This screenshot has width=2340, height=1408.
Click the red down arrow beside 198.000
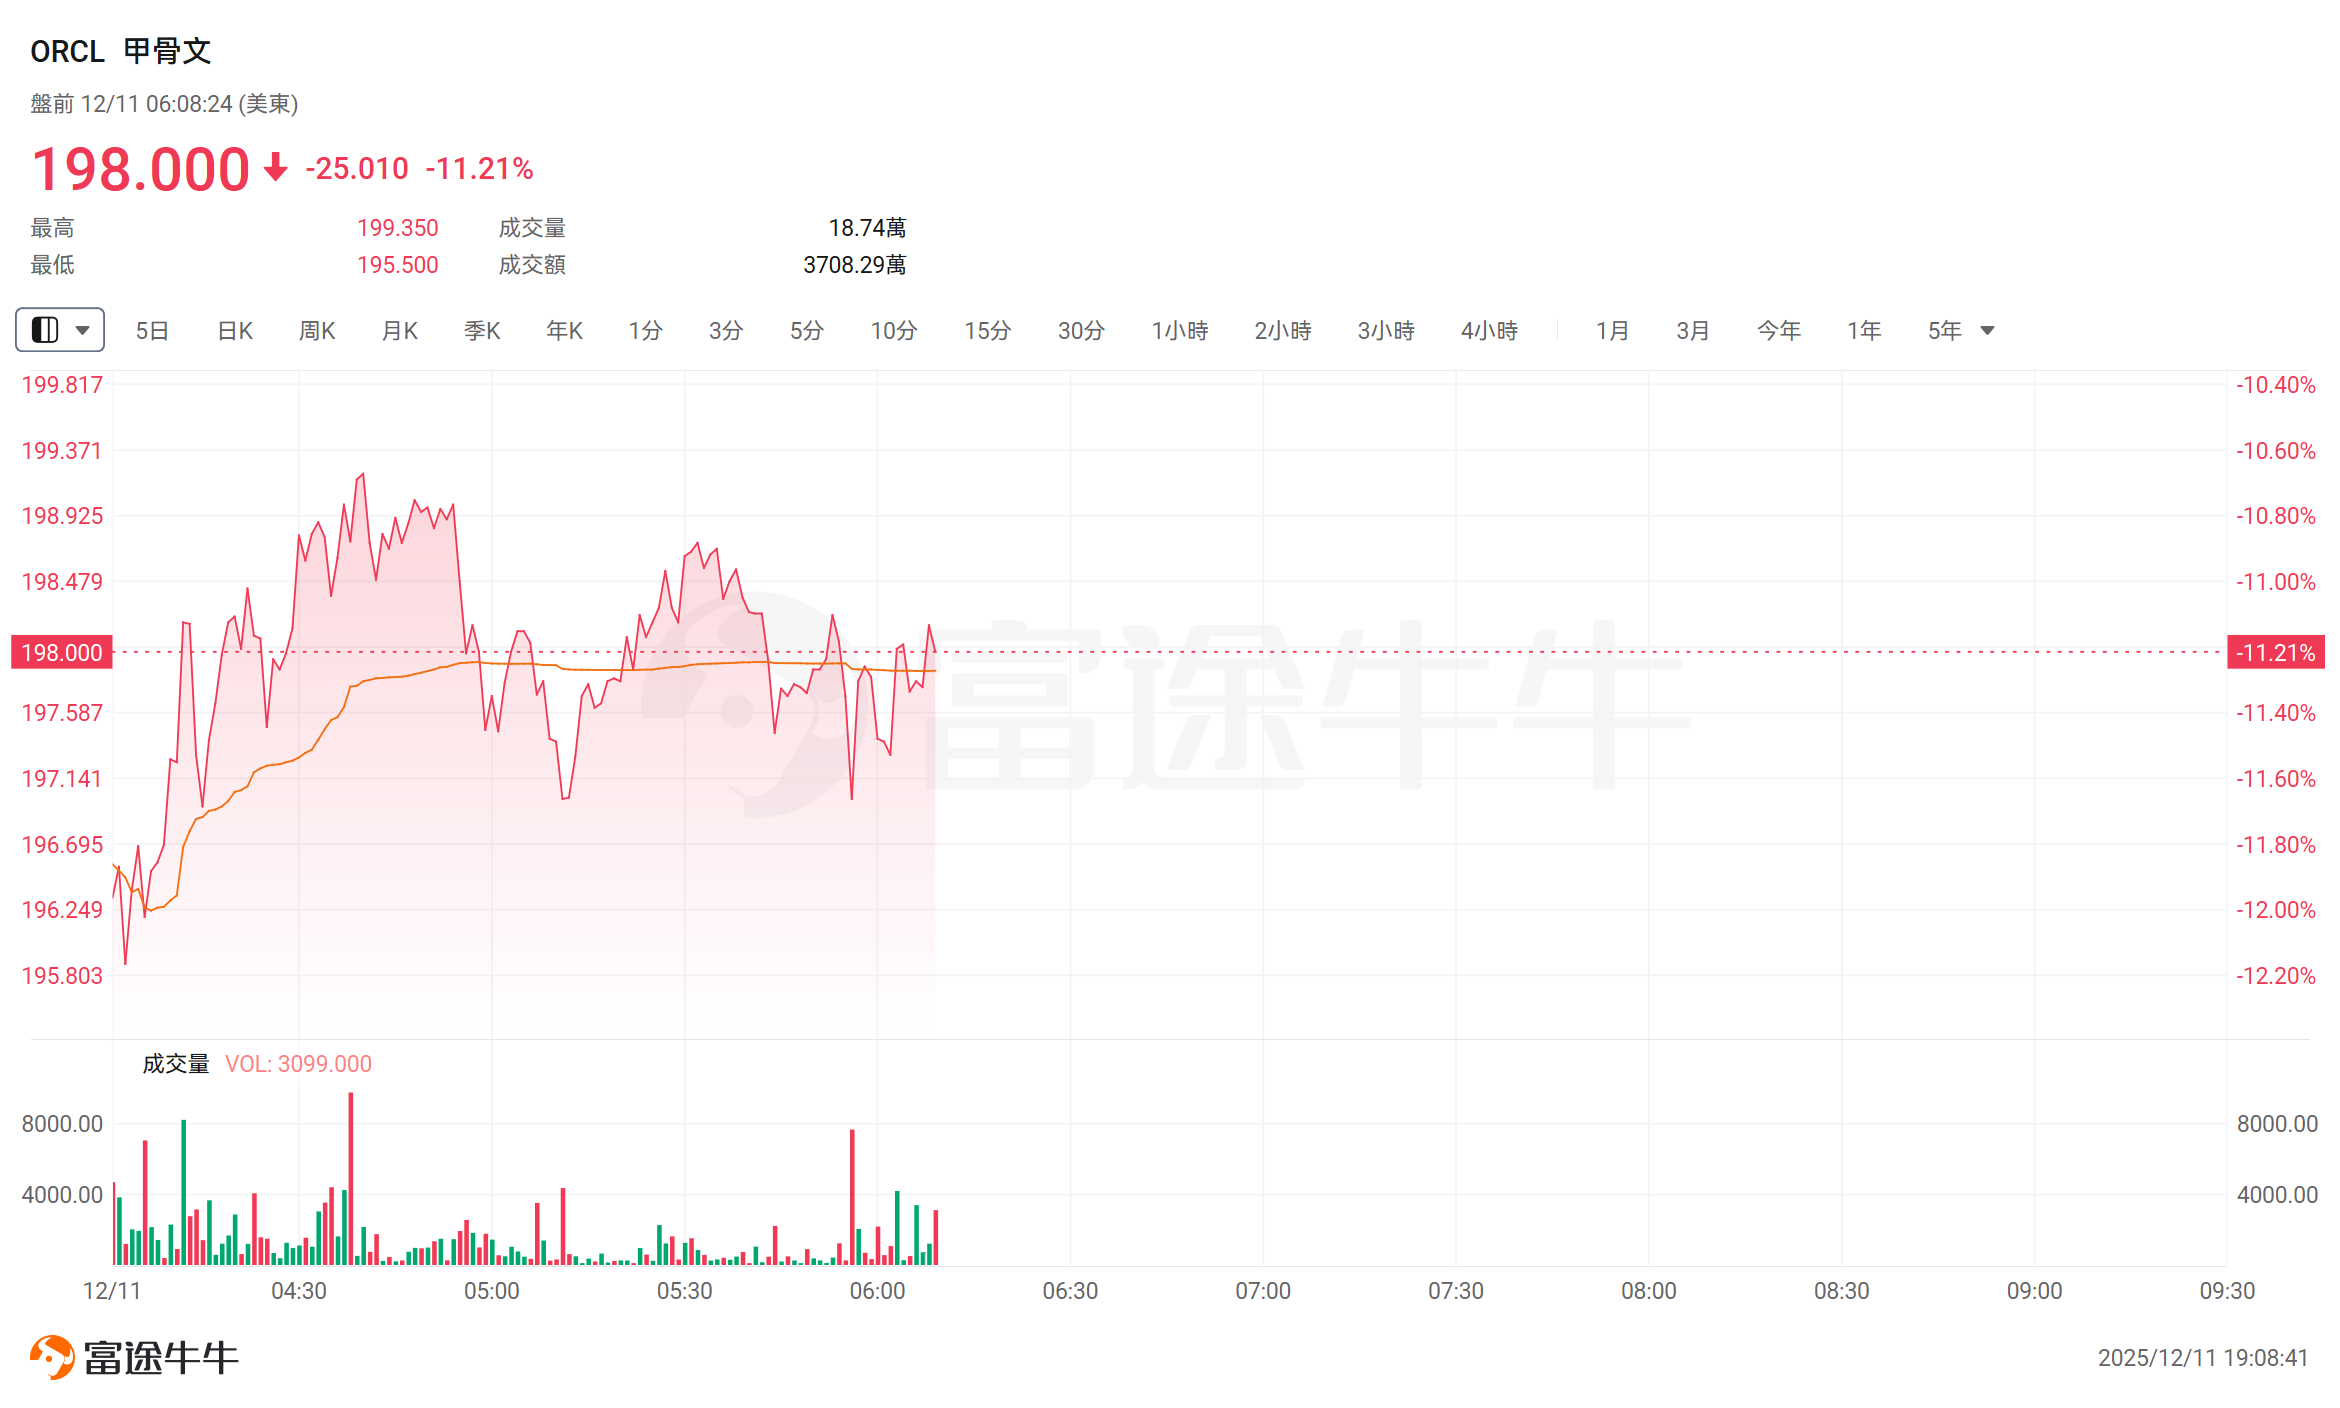[275, 167]
